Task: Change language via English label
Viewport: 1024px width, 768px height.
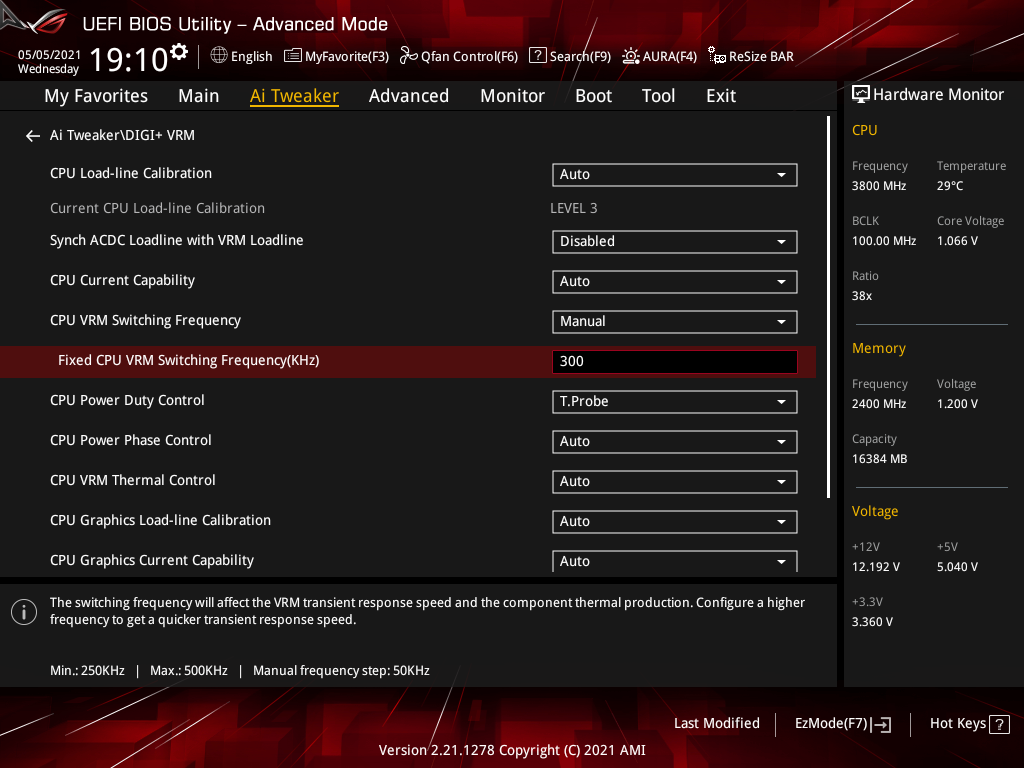Action: click(x=251, y=57)
